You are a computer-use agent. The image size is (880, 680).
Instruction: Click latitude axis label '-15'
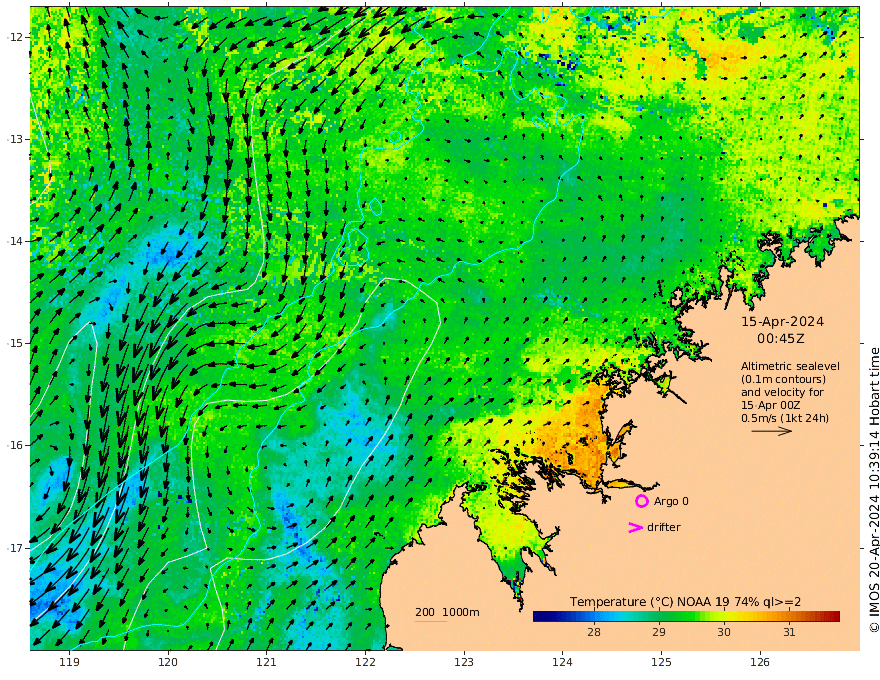tap(15, 343)
